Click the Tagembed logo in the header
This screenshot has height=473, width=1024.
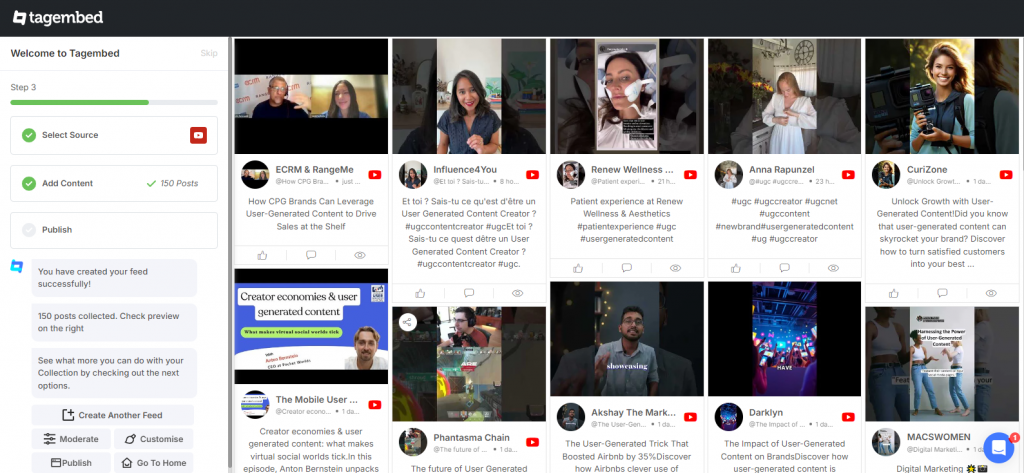pos(58,18)
